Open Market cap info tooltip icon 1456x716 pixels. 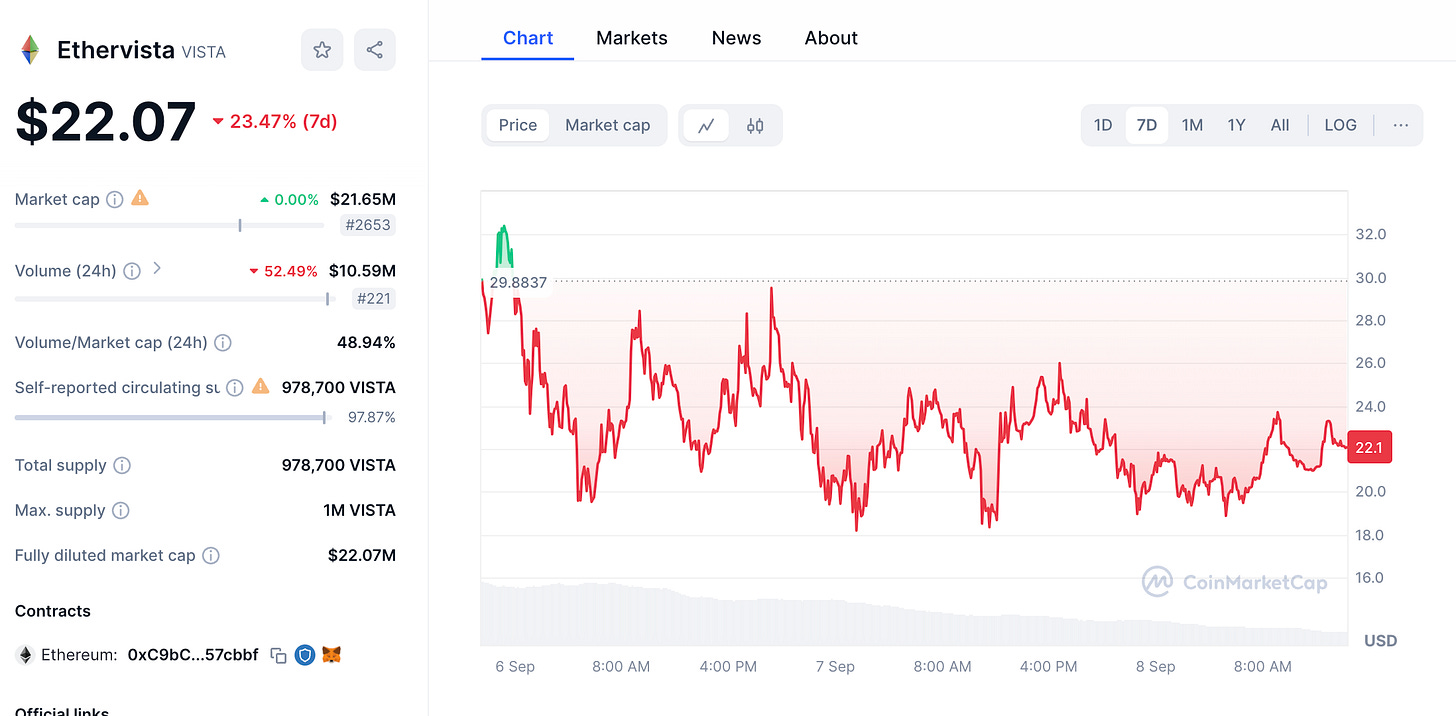tap(115, 199)
